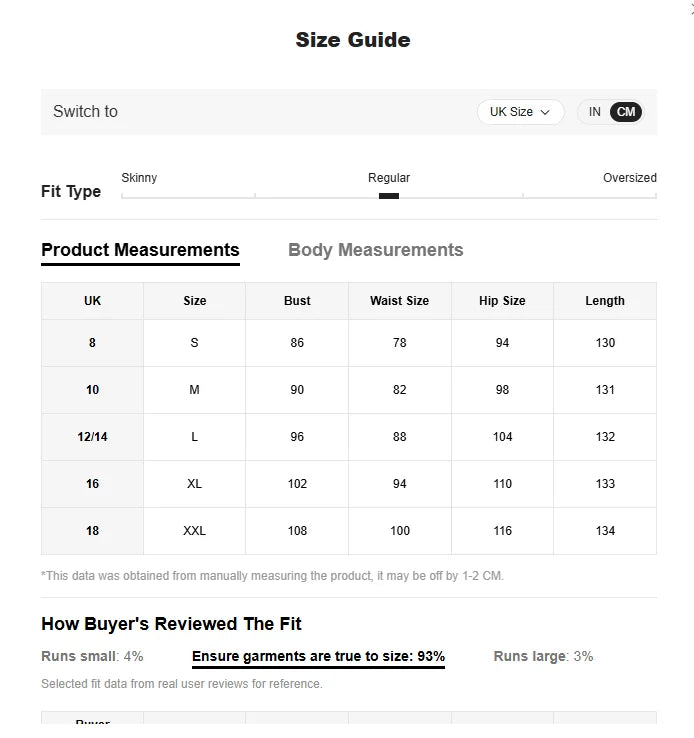The height and width of the screenshot is (738, 694).
Task: Click the Hip Size column header
Action: pos(502,301)
